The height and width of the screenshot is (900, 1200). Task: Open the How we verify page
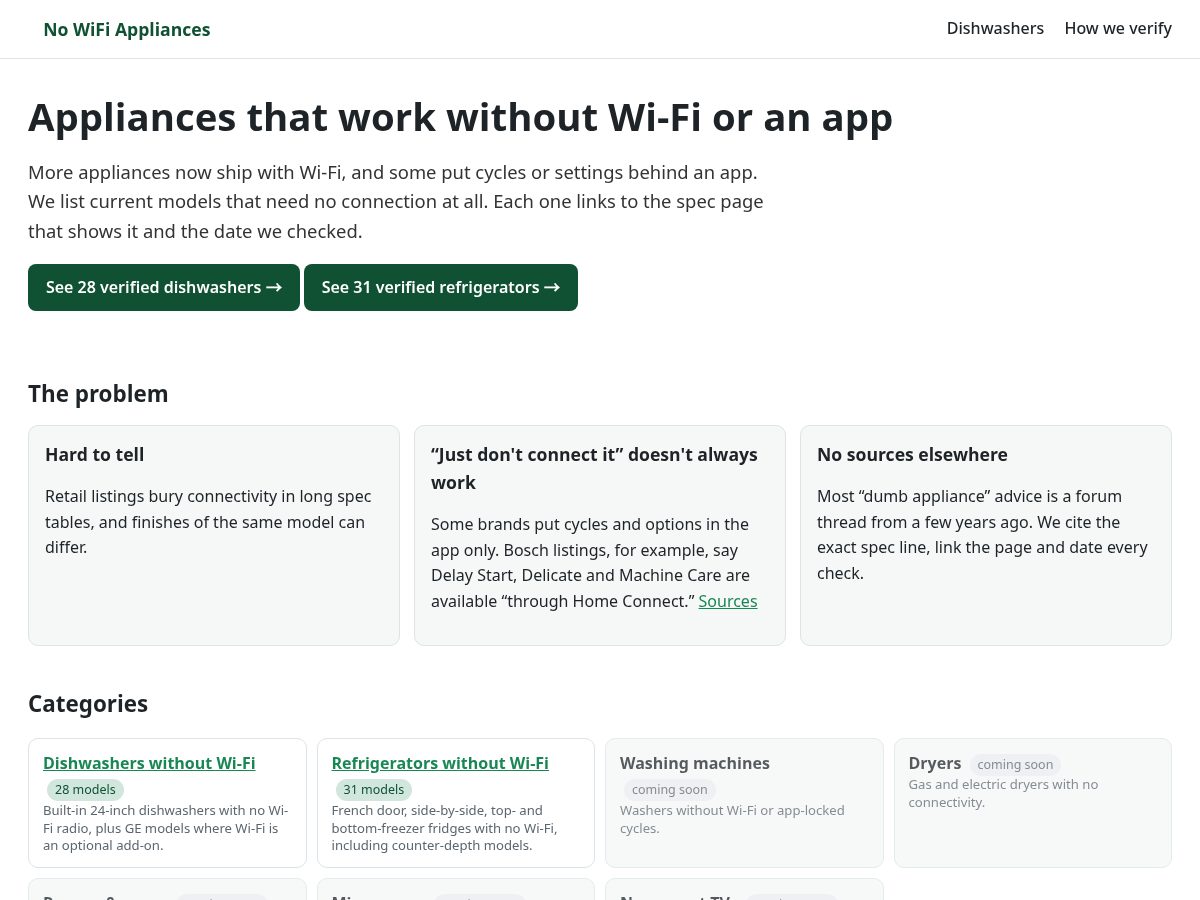[x=1118, y=29]
